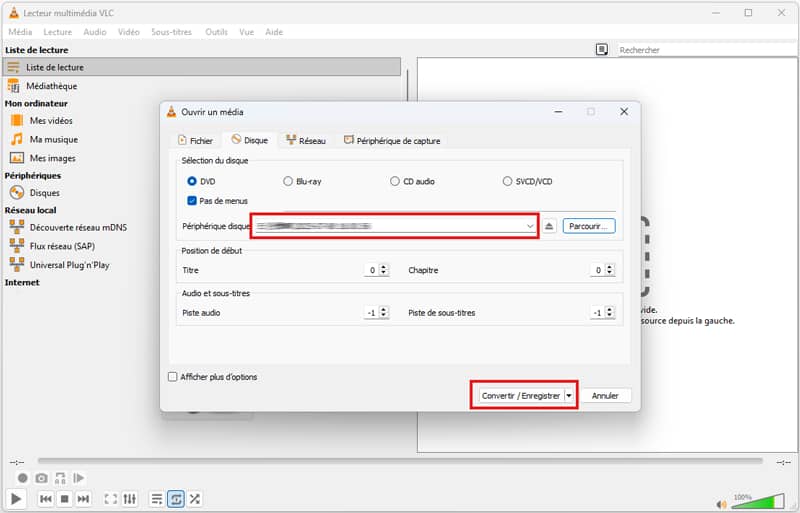Select the SVCD/VCD radio button

[x=507, y=181]
